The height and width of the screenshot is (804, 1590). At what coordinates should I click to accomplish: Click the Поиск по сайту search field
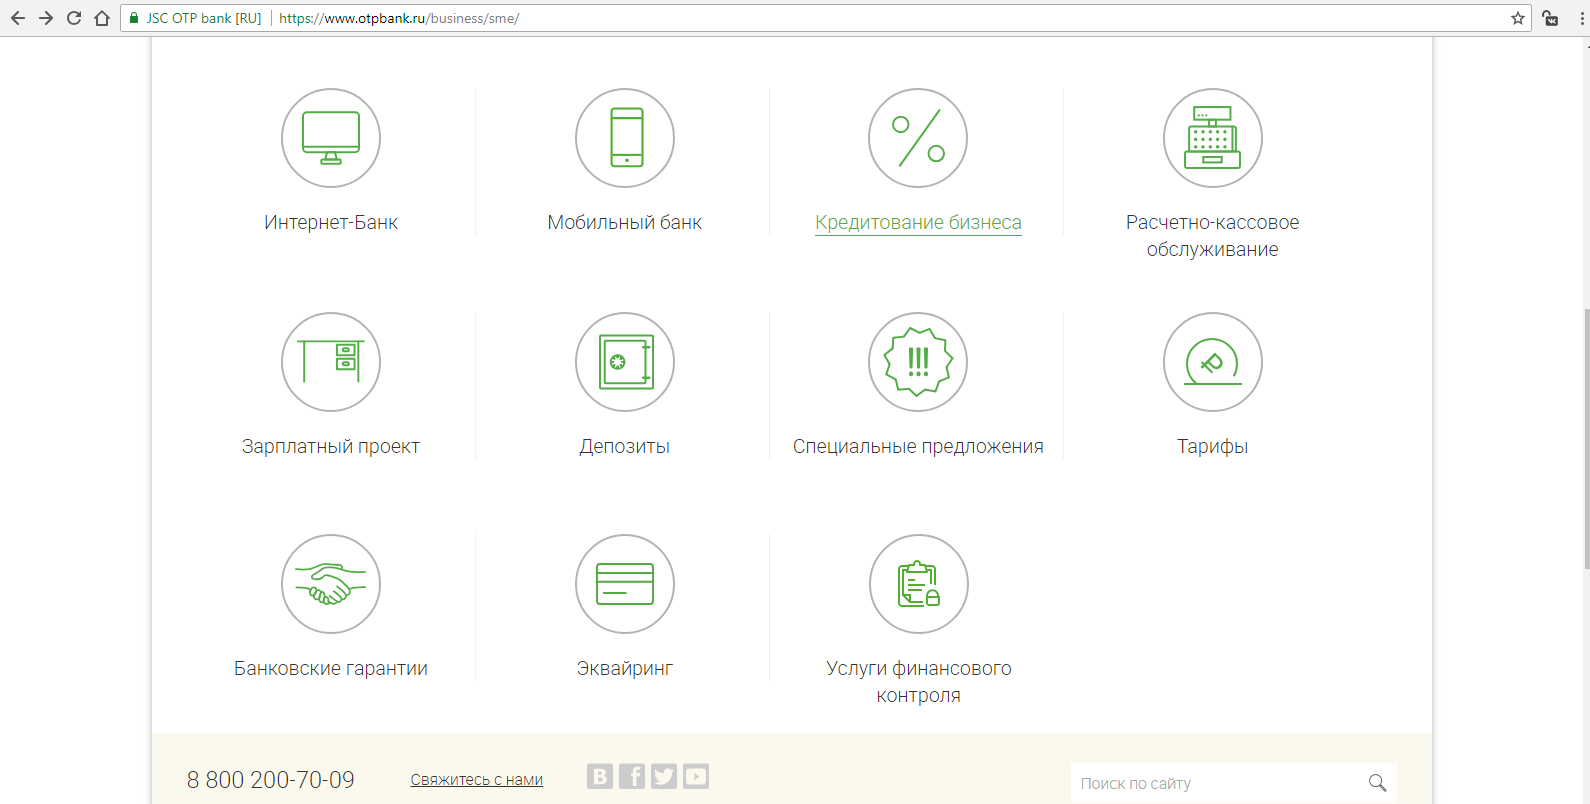pyautogui.click(x=1215, y=784)
